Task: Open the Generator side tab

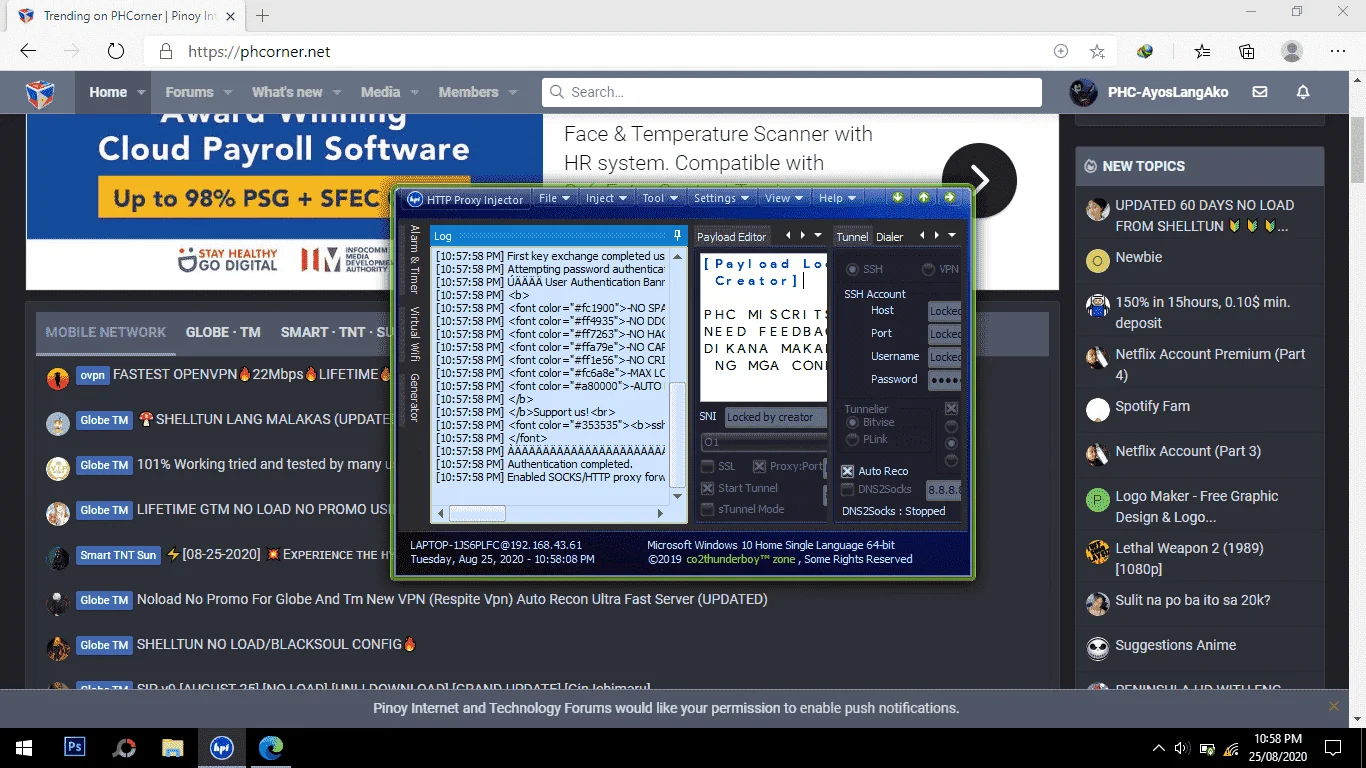Action: (415, 397)
